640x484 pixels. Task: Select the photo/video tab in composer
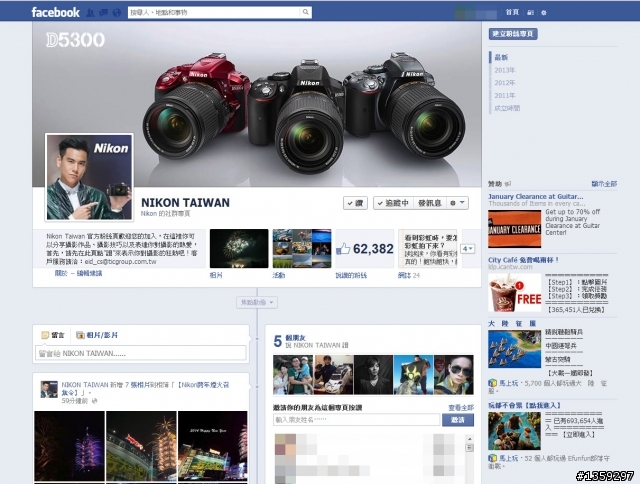pyautogui.click(x=97, y=335)
